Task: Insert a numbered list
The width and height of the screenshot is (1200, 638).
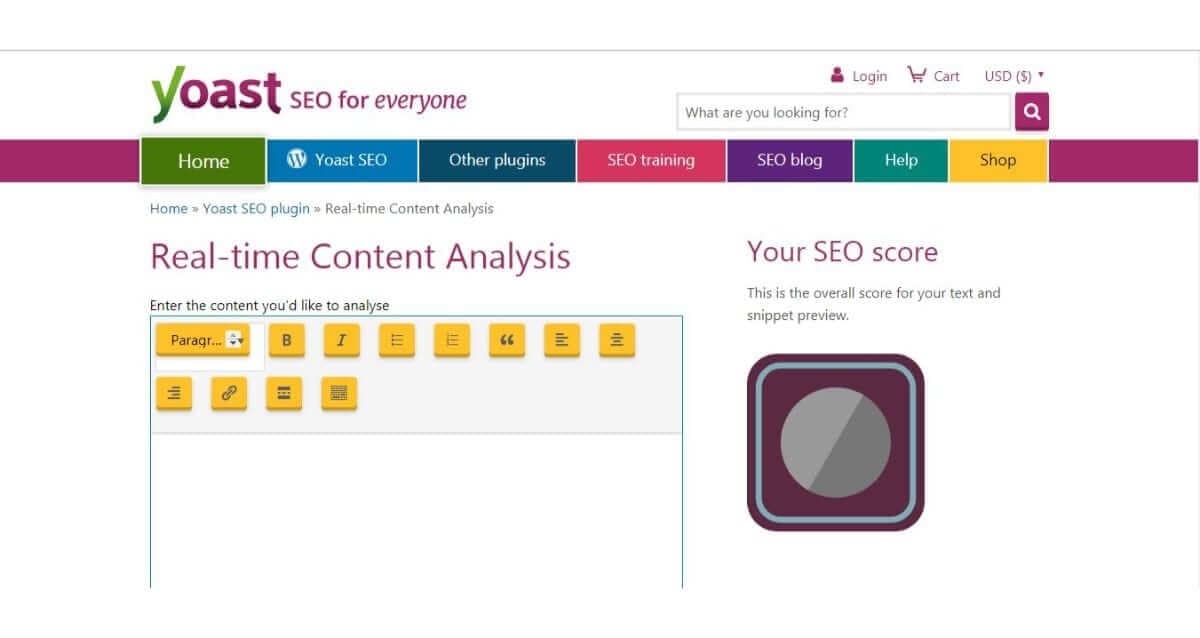Action: coord(451,340)
